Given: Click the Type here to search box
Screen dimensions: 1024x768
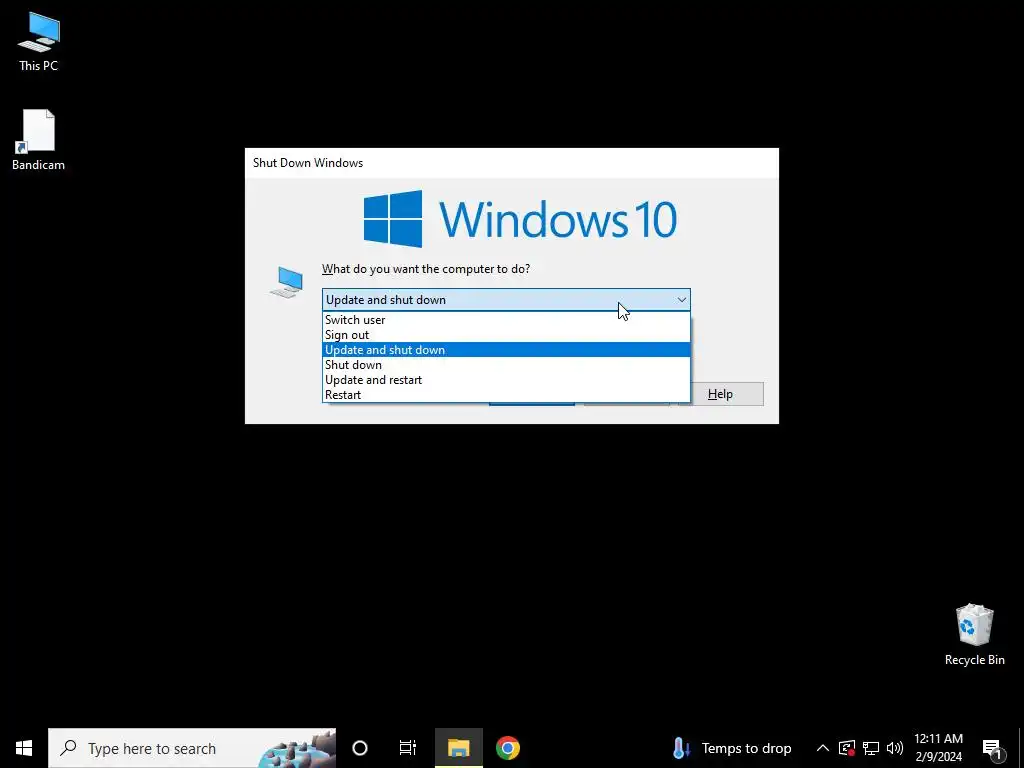Looking at the screenshot, I should 192,748.
